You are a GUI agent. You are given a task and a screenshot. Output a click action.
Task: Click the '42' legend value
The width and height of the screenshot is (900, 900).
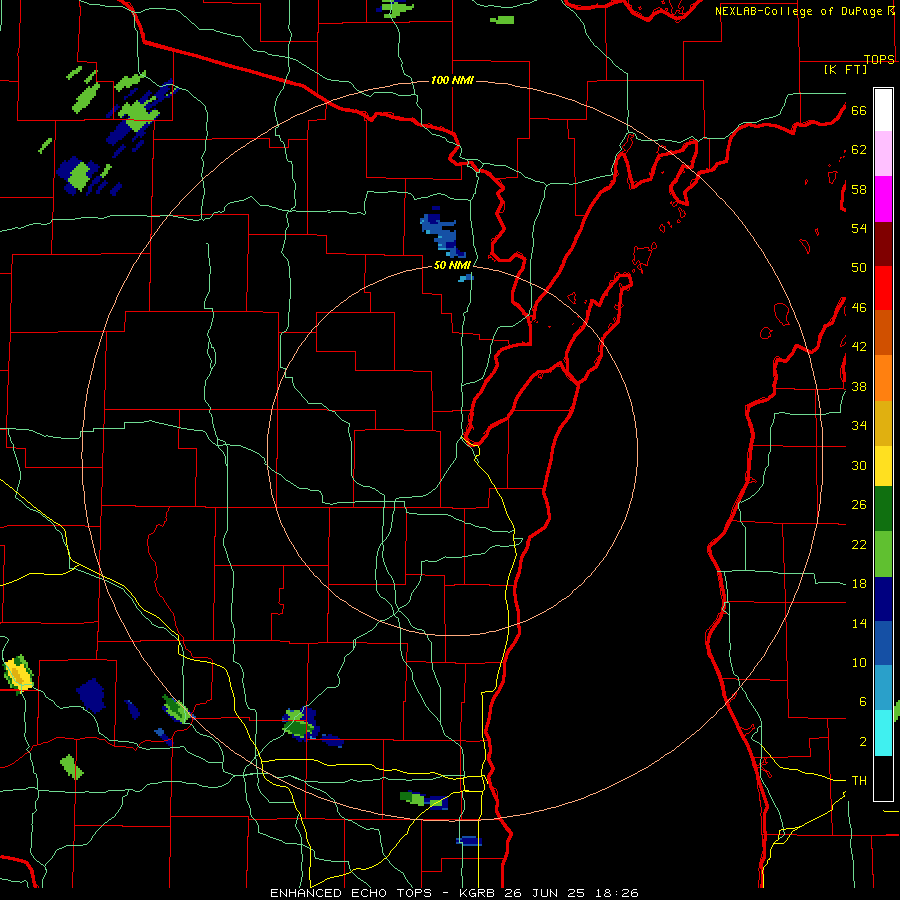click(x=859, y=347)
